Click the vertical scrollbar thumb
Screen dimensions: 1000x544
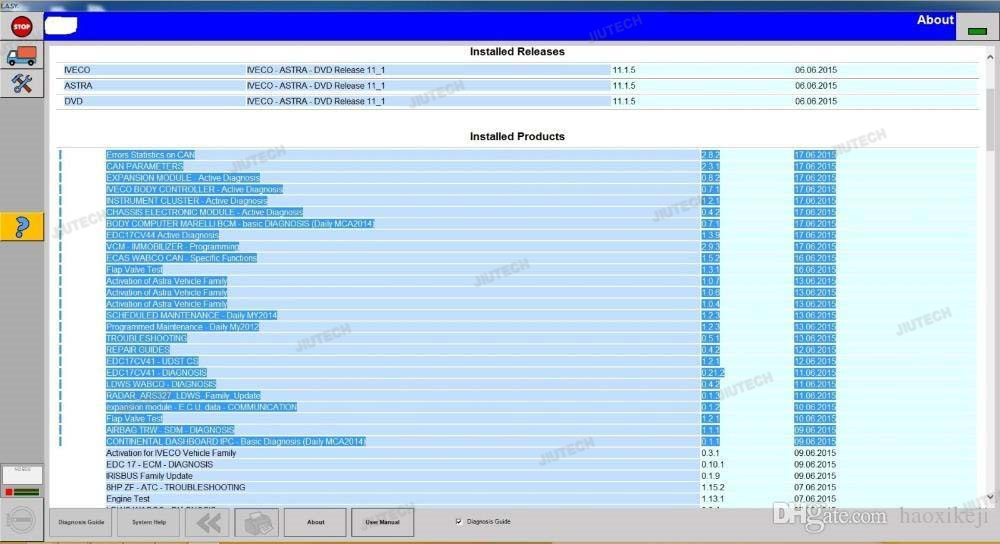[x=990, y=118]
